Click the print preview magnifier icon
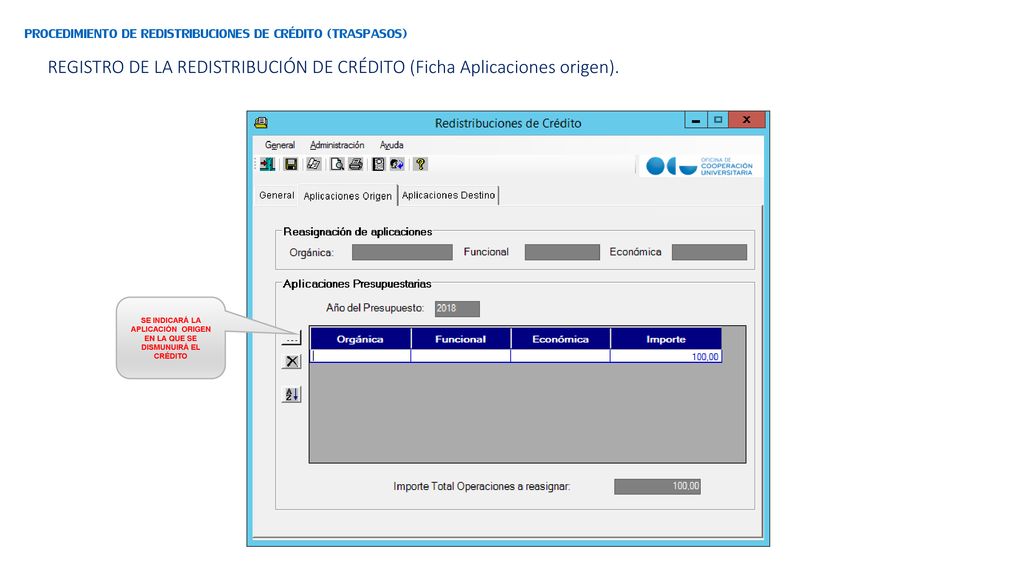Screen dimensions: 1024x576 (x=337, y=165)
